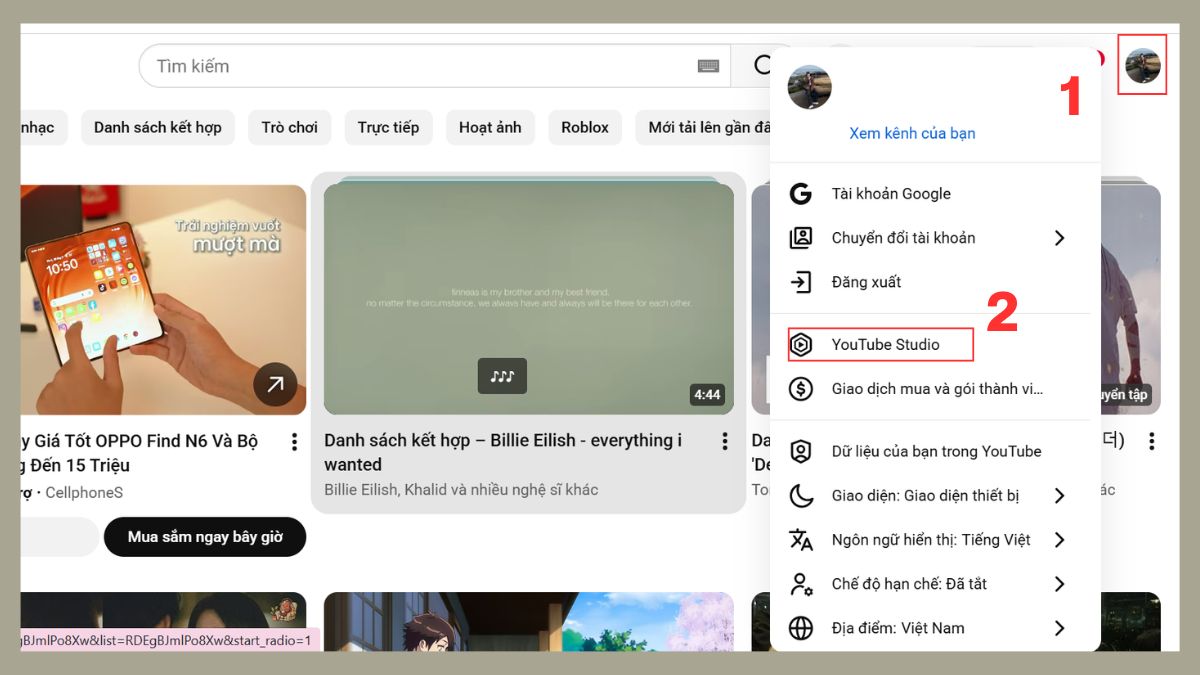Click the globe location icon

point(800,628)
